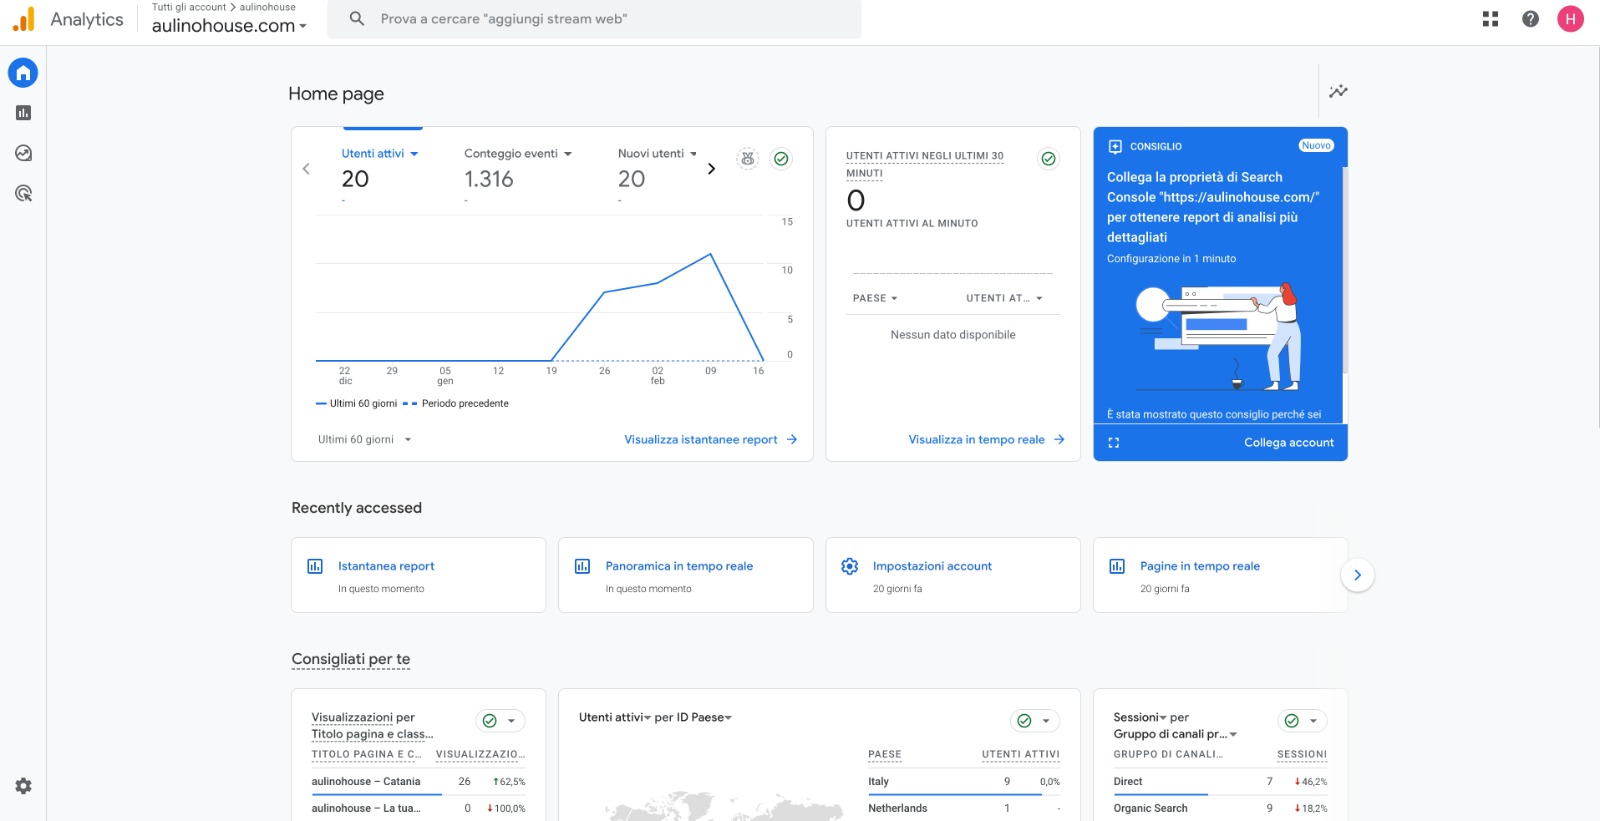The height and width of the screenshot is (821, 1600).
Task: Open Panoramica in tempo reale recent card
Action: 685,575
